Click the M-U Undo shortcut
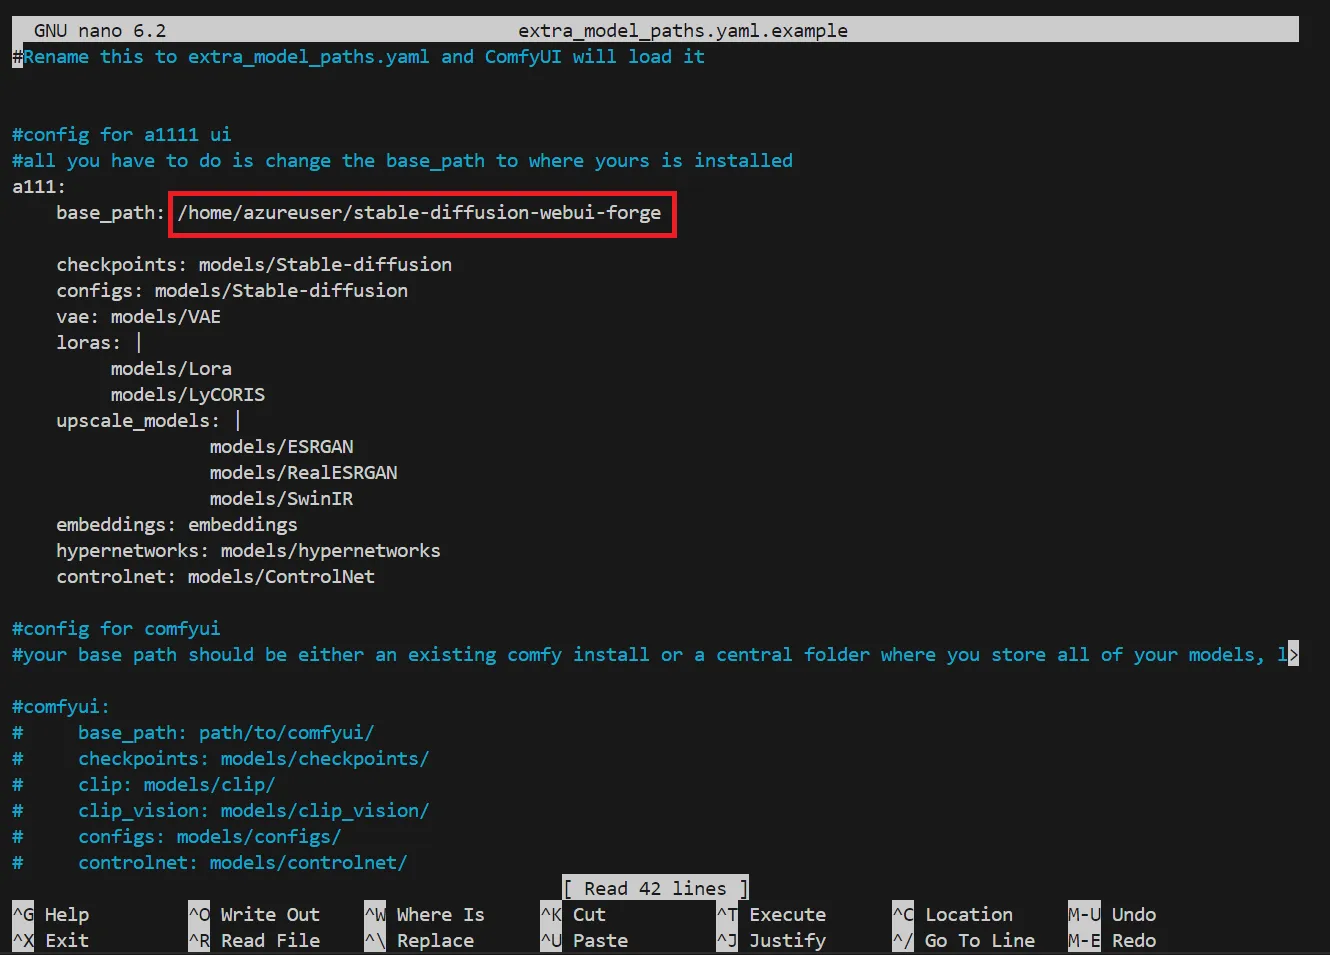The image size is (1330, 955). click(x=1112, y=914)
